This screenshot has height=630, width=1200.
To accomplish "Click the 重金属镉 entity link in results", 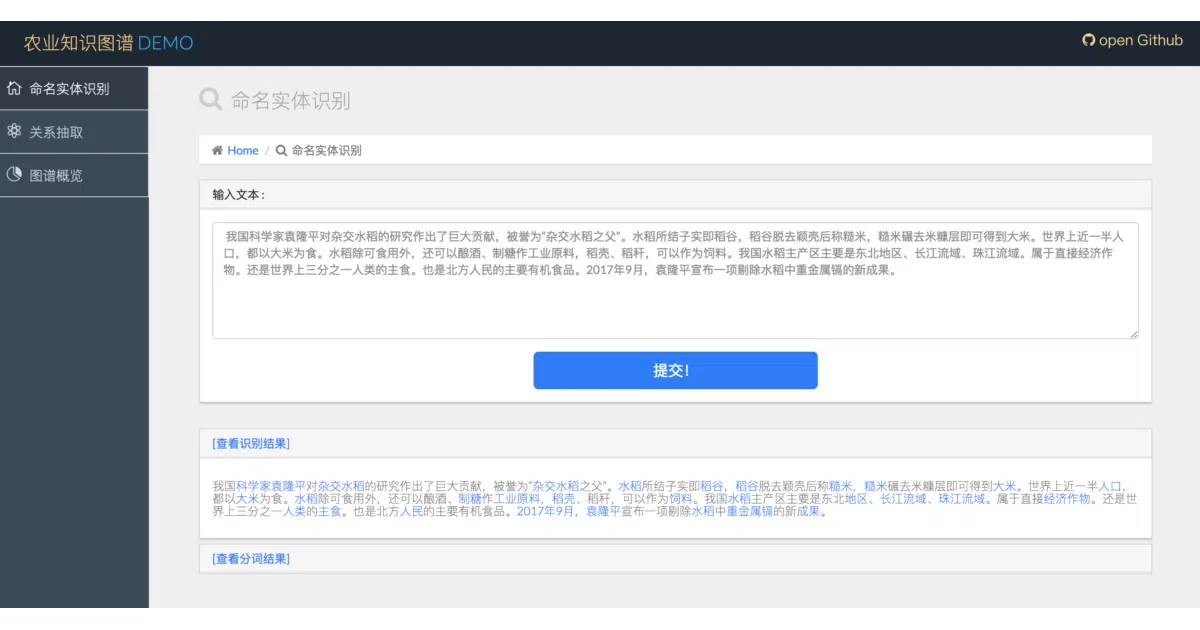I will [x=750, y=511].
